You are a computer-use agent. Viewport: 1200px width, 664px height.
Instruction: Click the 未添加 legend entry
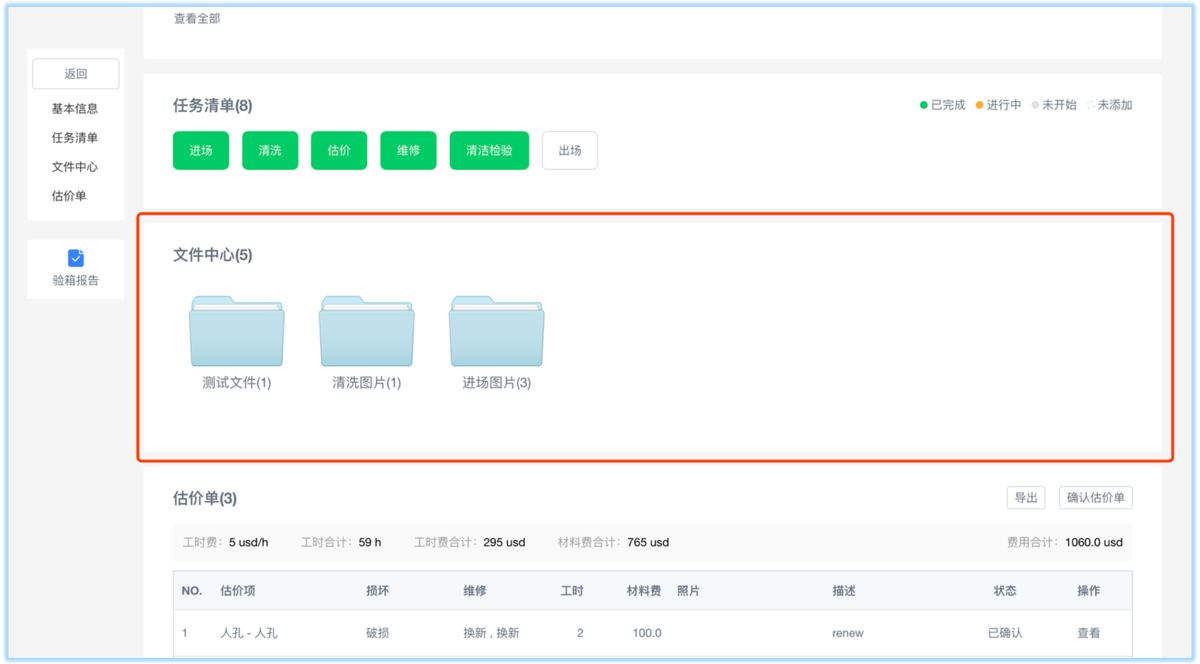point(1110,105)
